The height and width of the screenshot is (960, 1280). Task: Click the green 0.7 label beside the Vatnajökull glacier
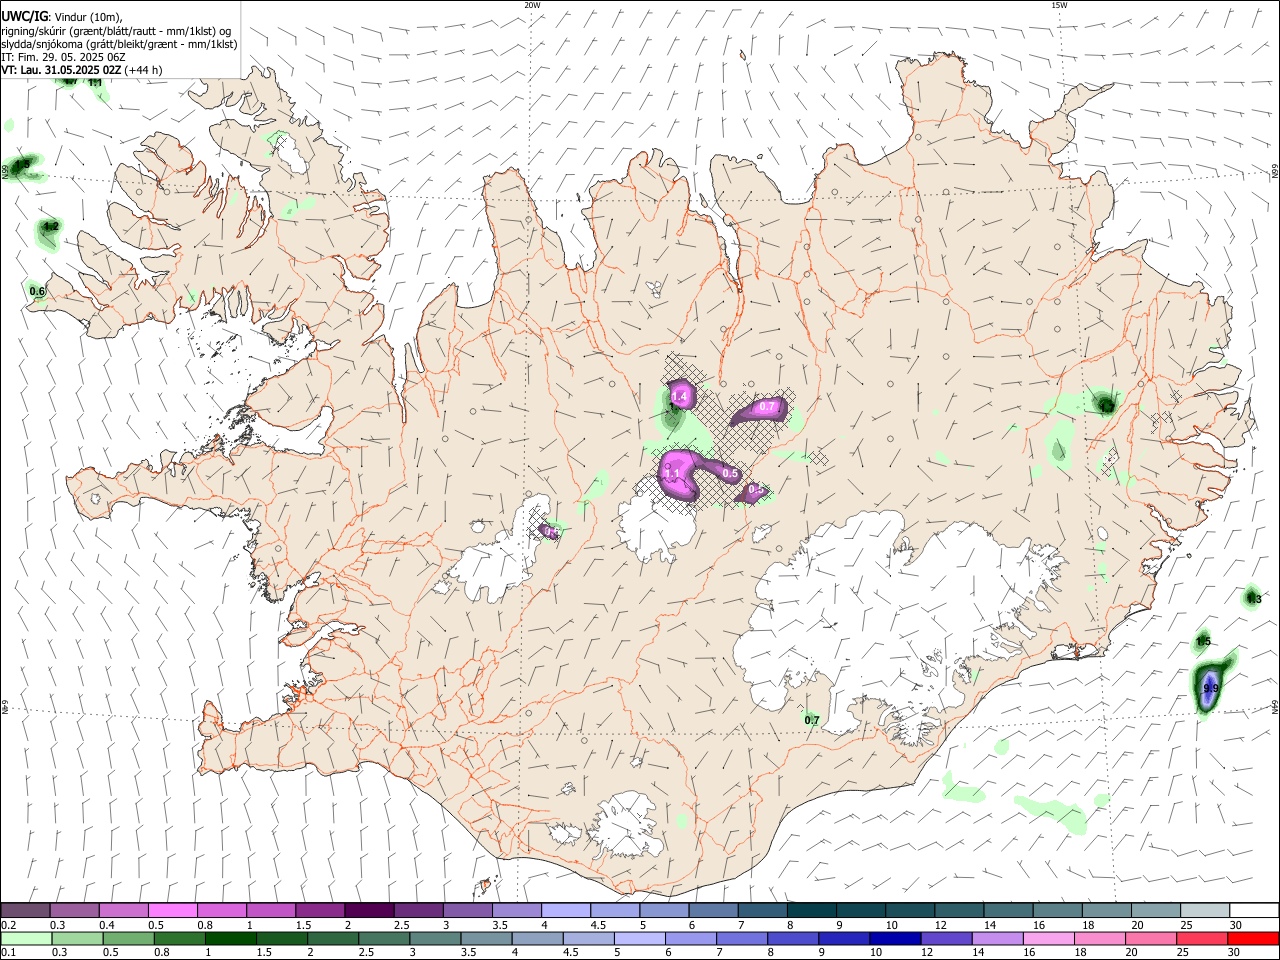[x=812, y=720]
